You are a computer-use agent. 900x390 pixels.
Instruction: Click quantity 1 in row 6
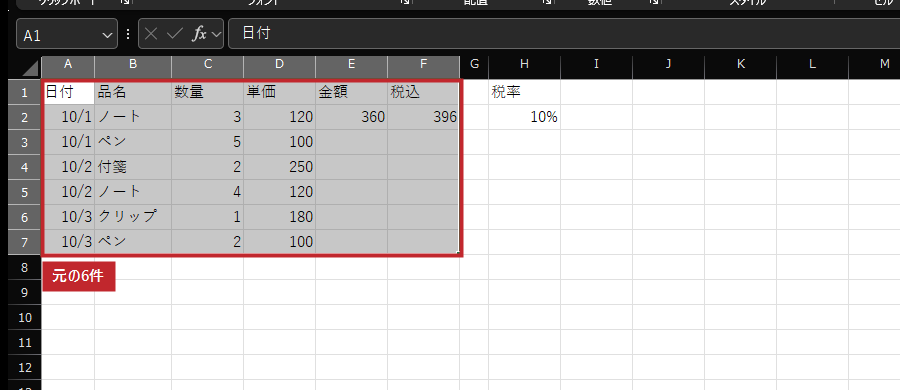coord(208,217)
